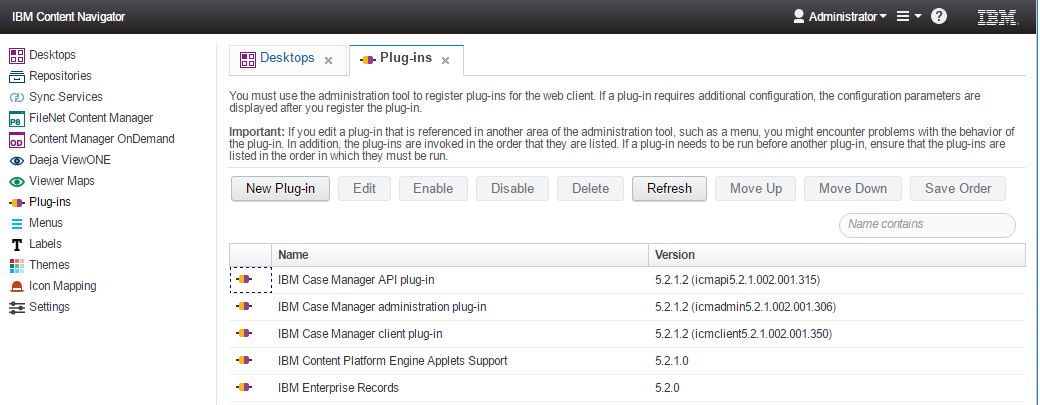Focus the Name contains filter field
Screen dimensions: 1040x405
927,225
